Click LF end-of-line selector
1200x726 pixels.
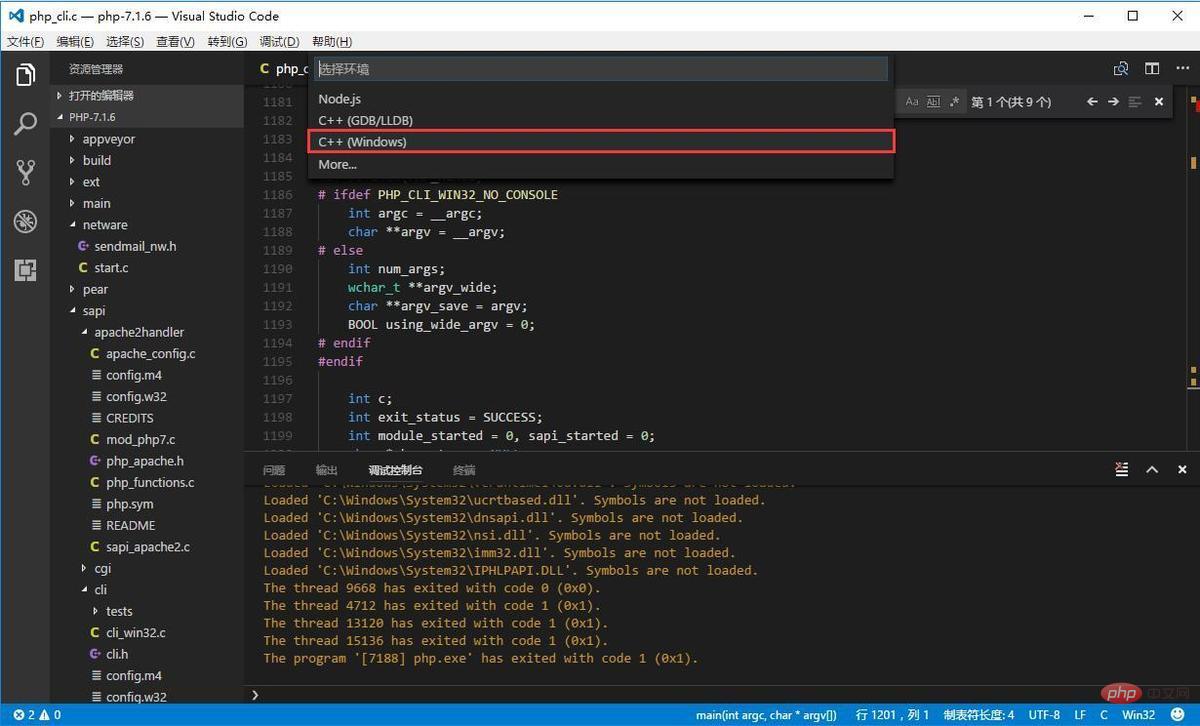point(1081,715)
